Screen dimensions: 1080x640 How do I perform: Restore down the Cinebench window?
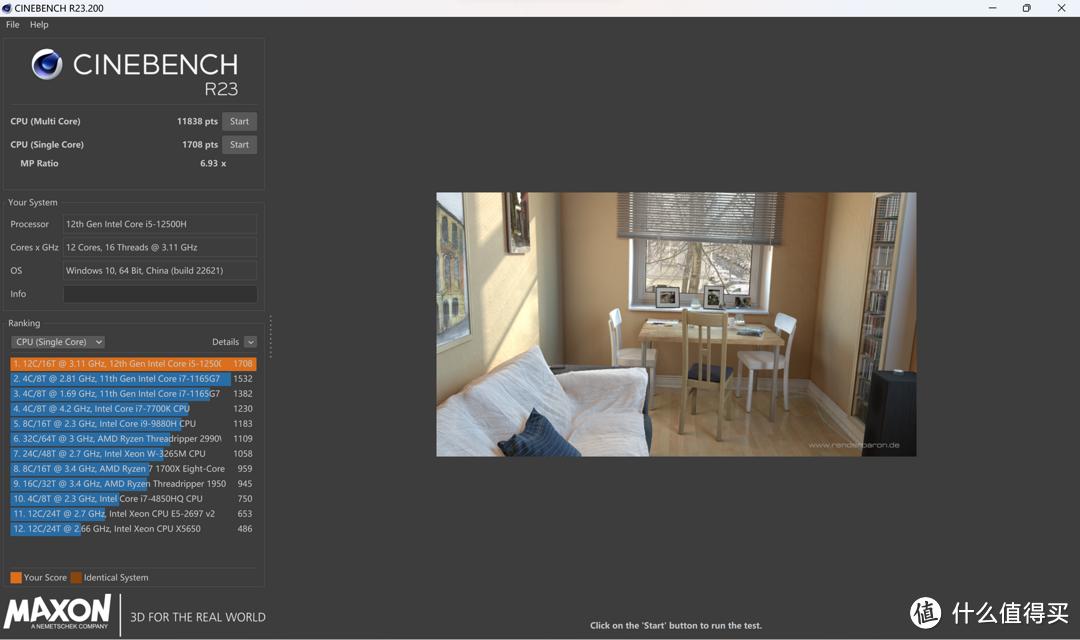coord(1026,8)
